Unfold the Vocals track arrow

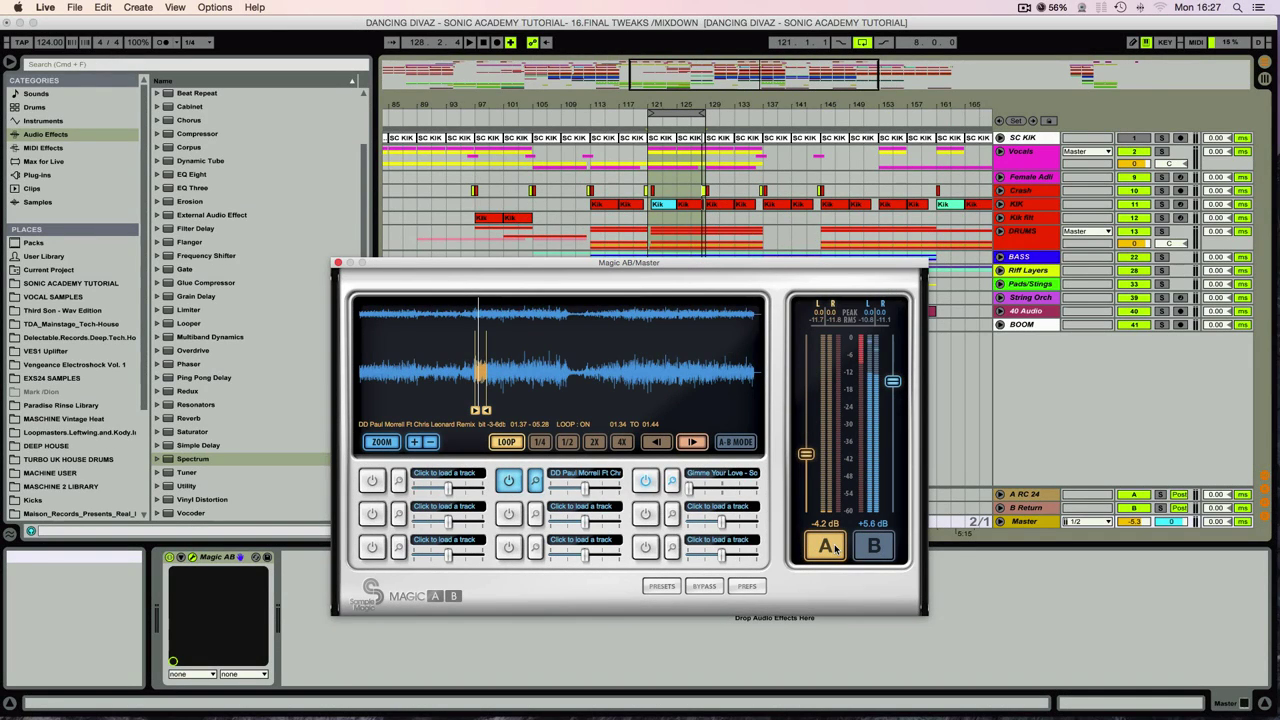pyautogui.click(x=1000, y=151)
